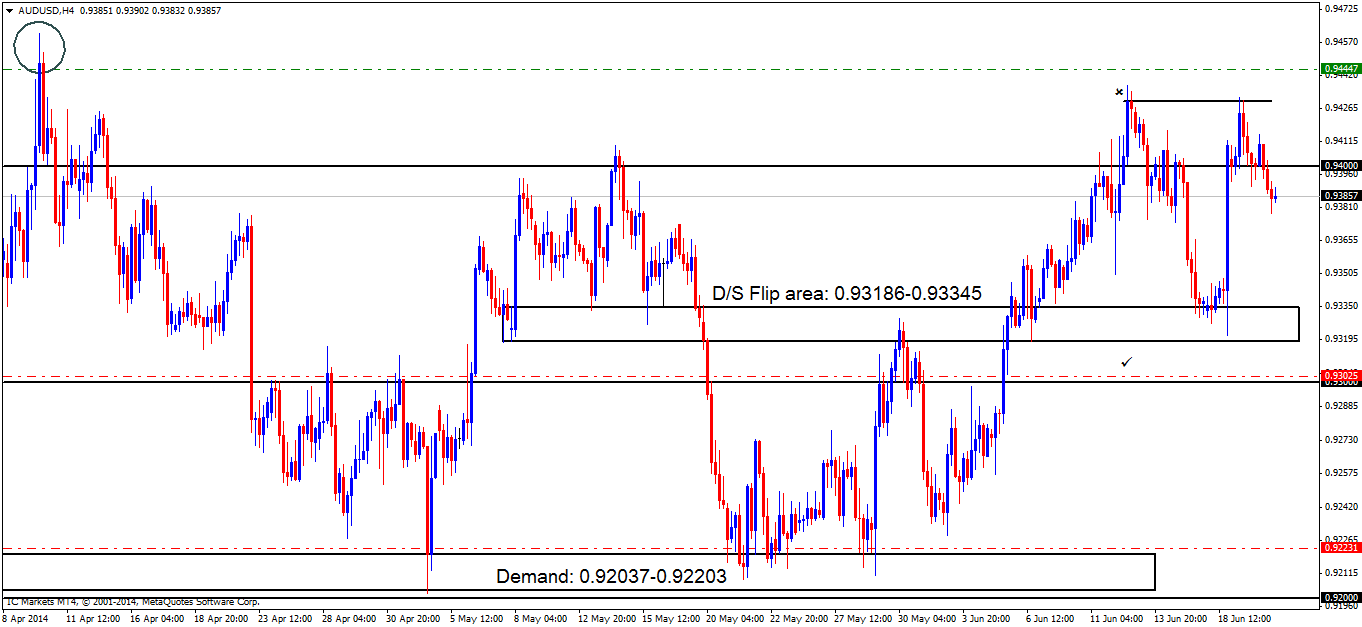The height and width of the screenshot is (627, 1362).
Task: Click the '12 May 20:00' time label
Action: 607,618
